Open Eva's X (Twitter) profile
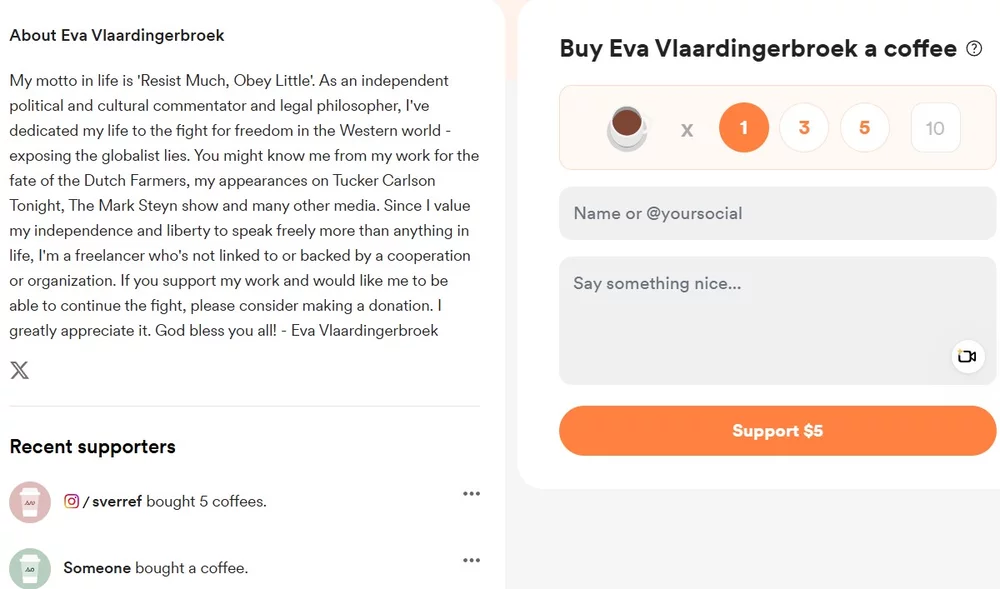Image resolution: width=1000 pixels, height=589 pixels. pyautogui.click(x=19, y=370)
